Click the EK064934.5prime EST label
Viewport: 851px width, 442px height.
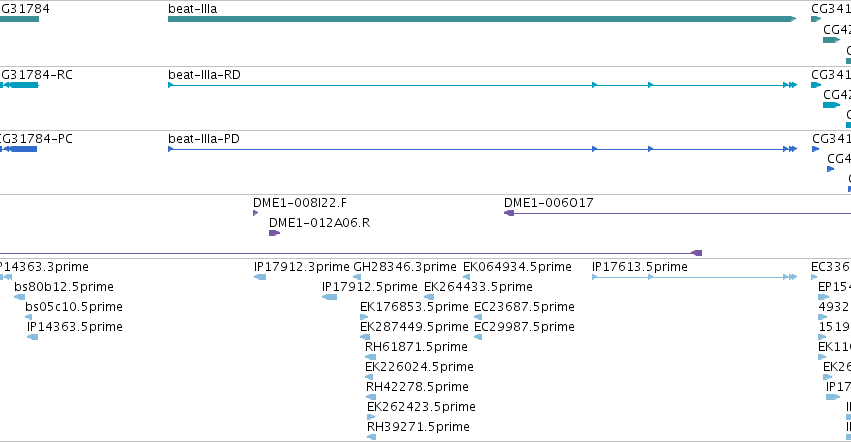(x=517, y=267)
